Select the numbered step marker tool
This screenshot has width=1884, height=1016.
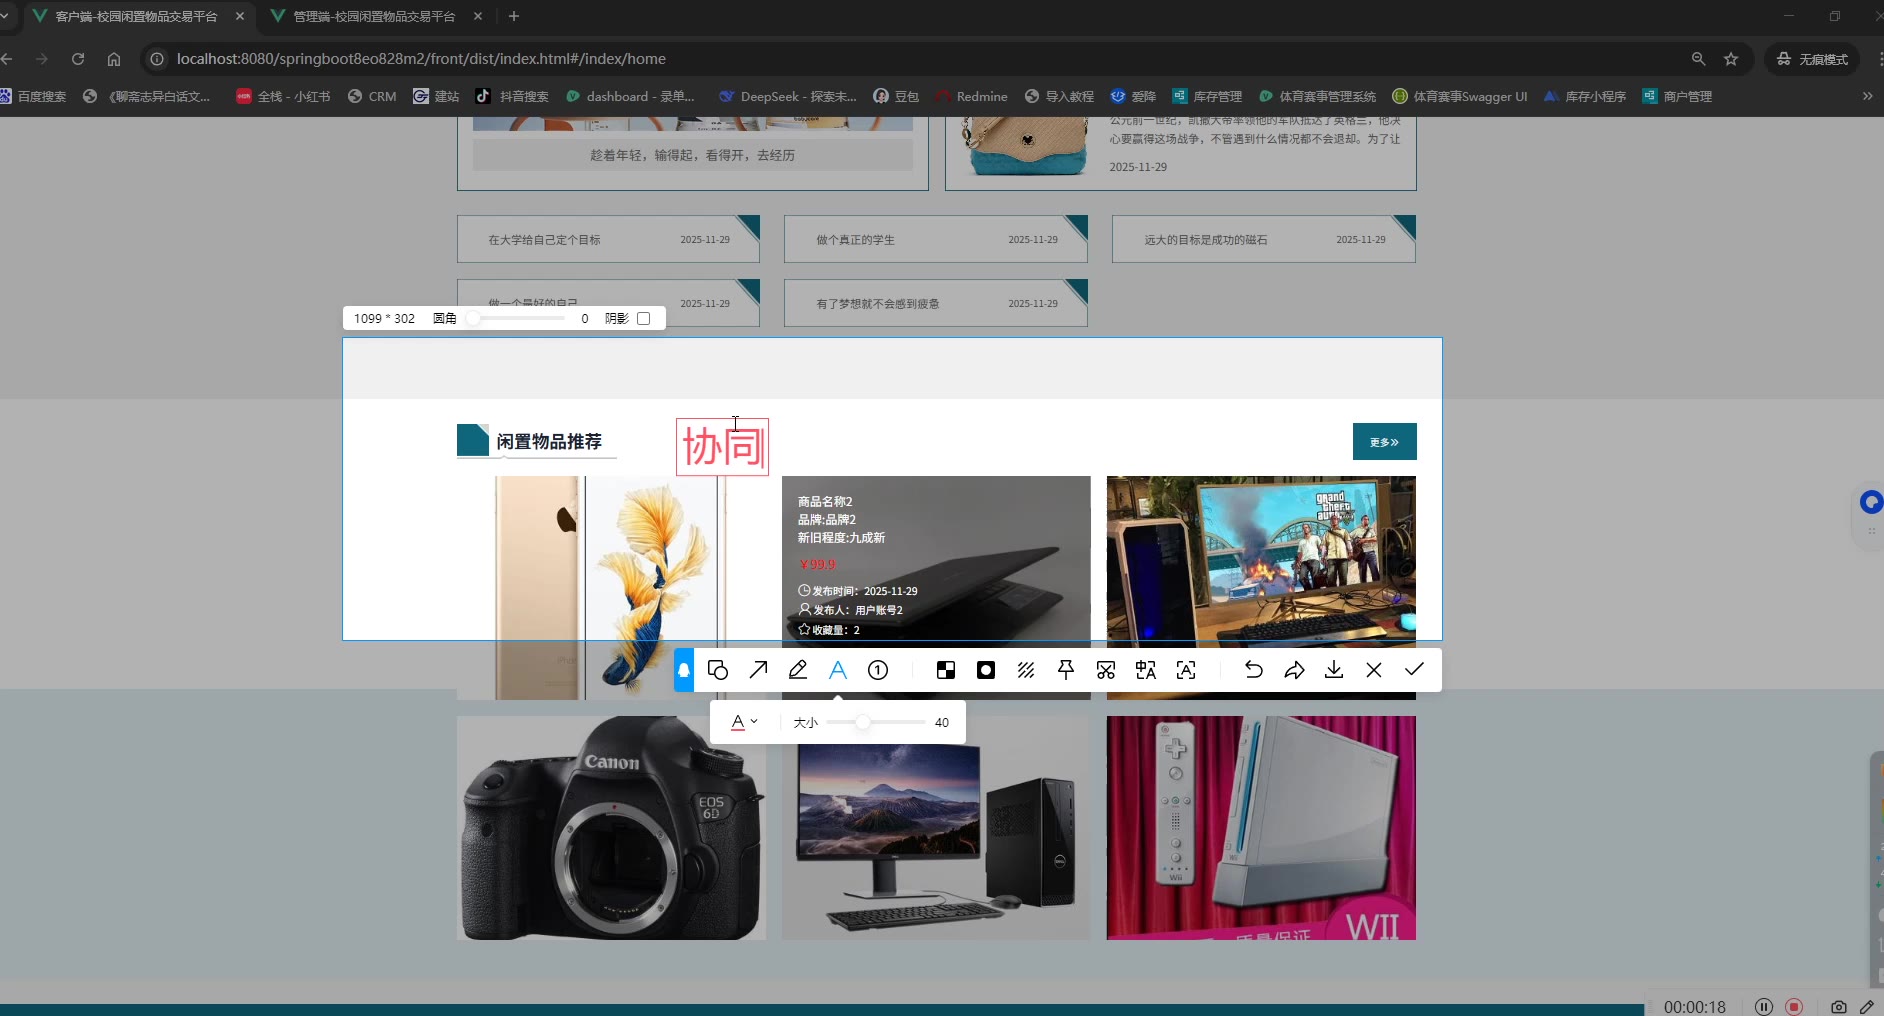[x=878, y=670]
